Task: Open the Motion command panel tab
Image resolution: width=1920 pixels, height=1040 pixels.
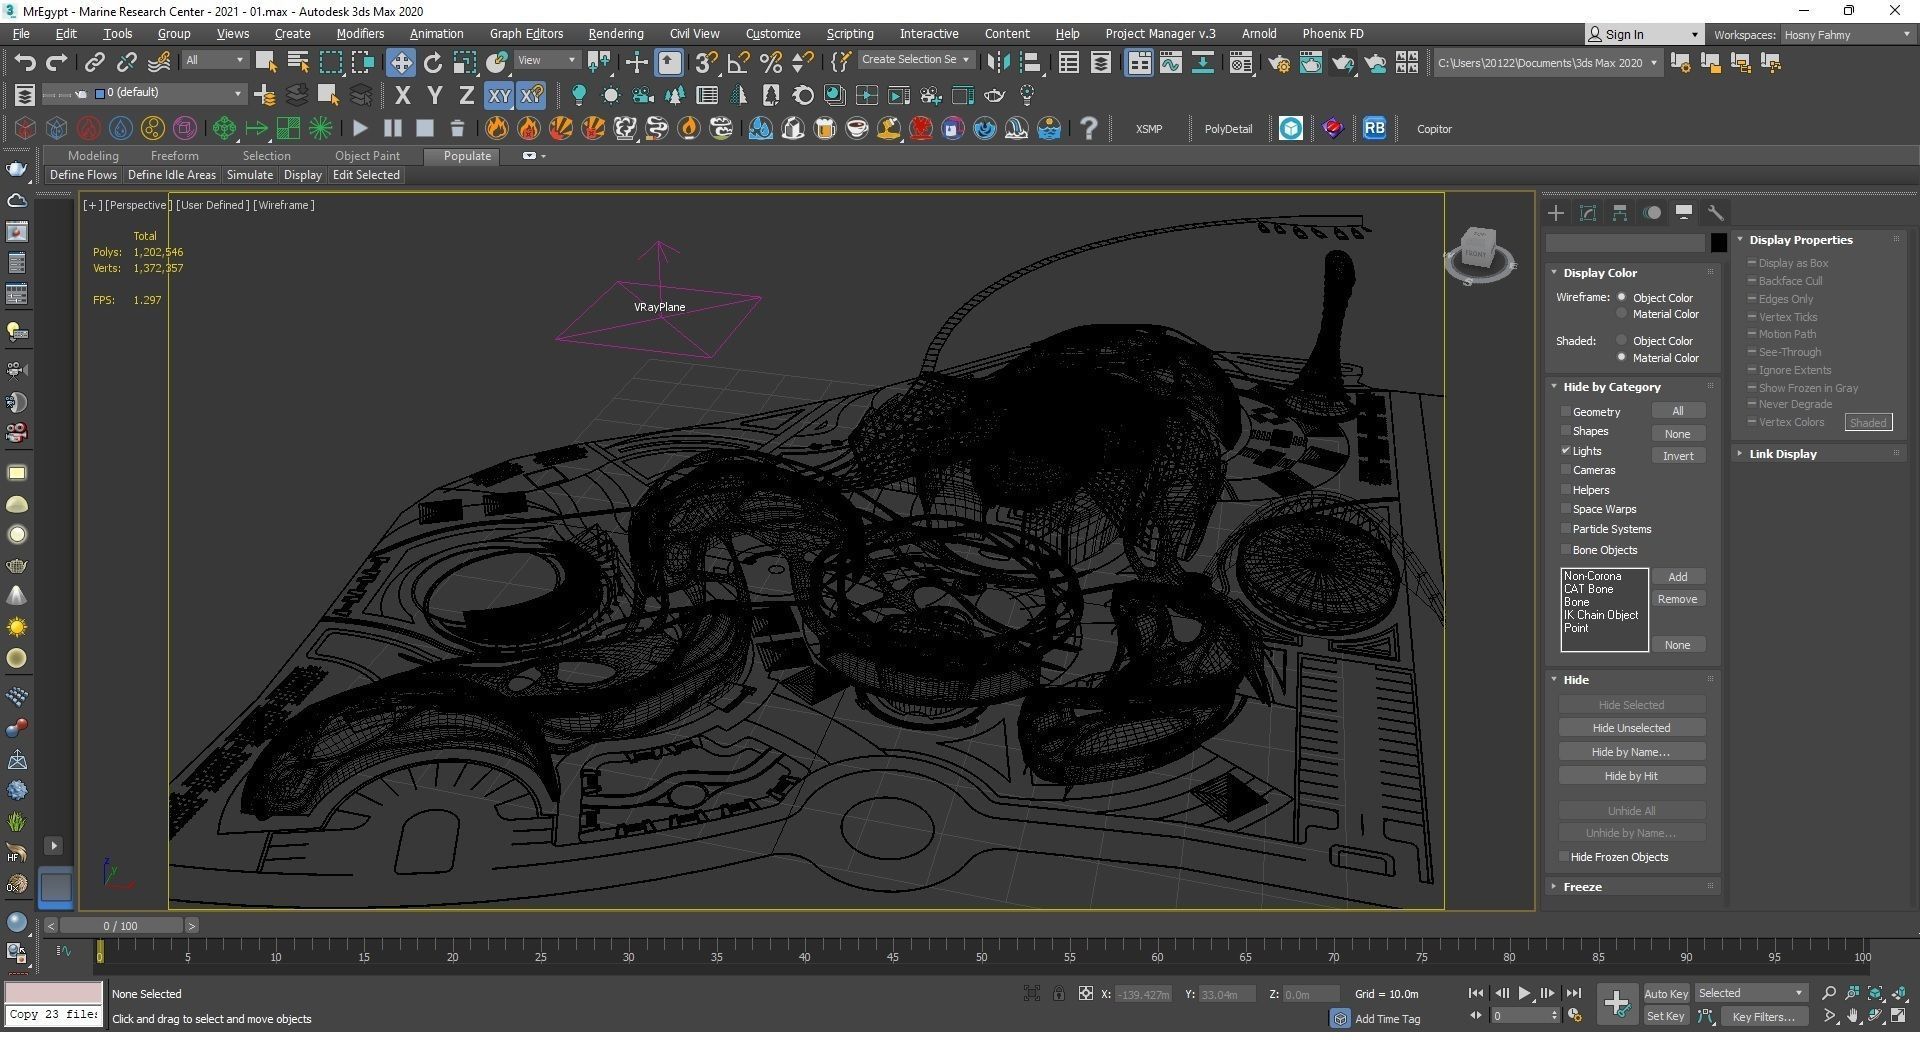Action: [x=1652, y=213]
